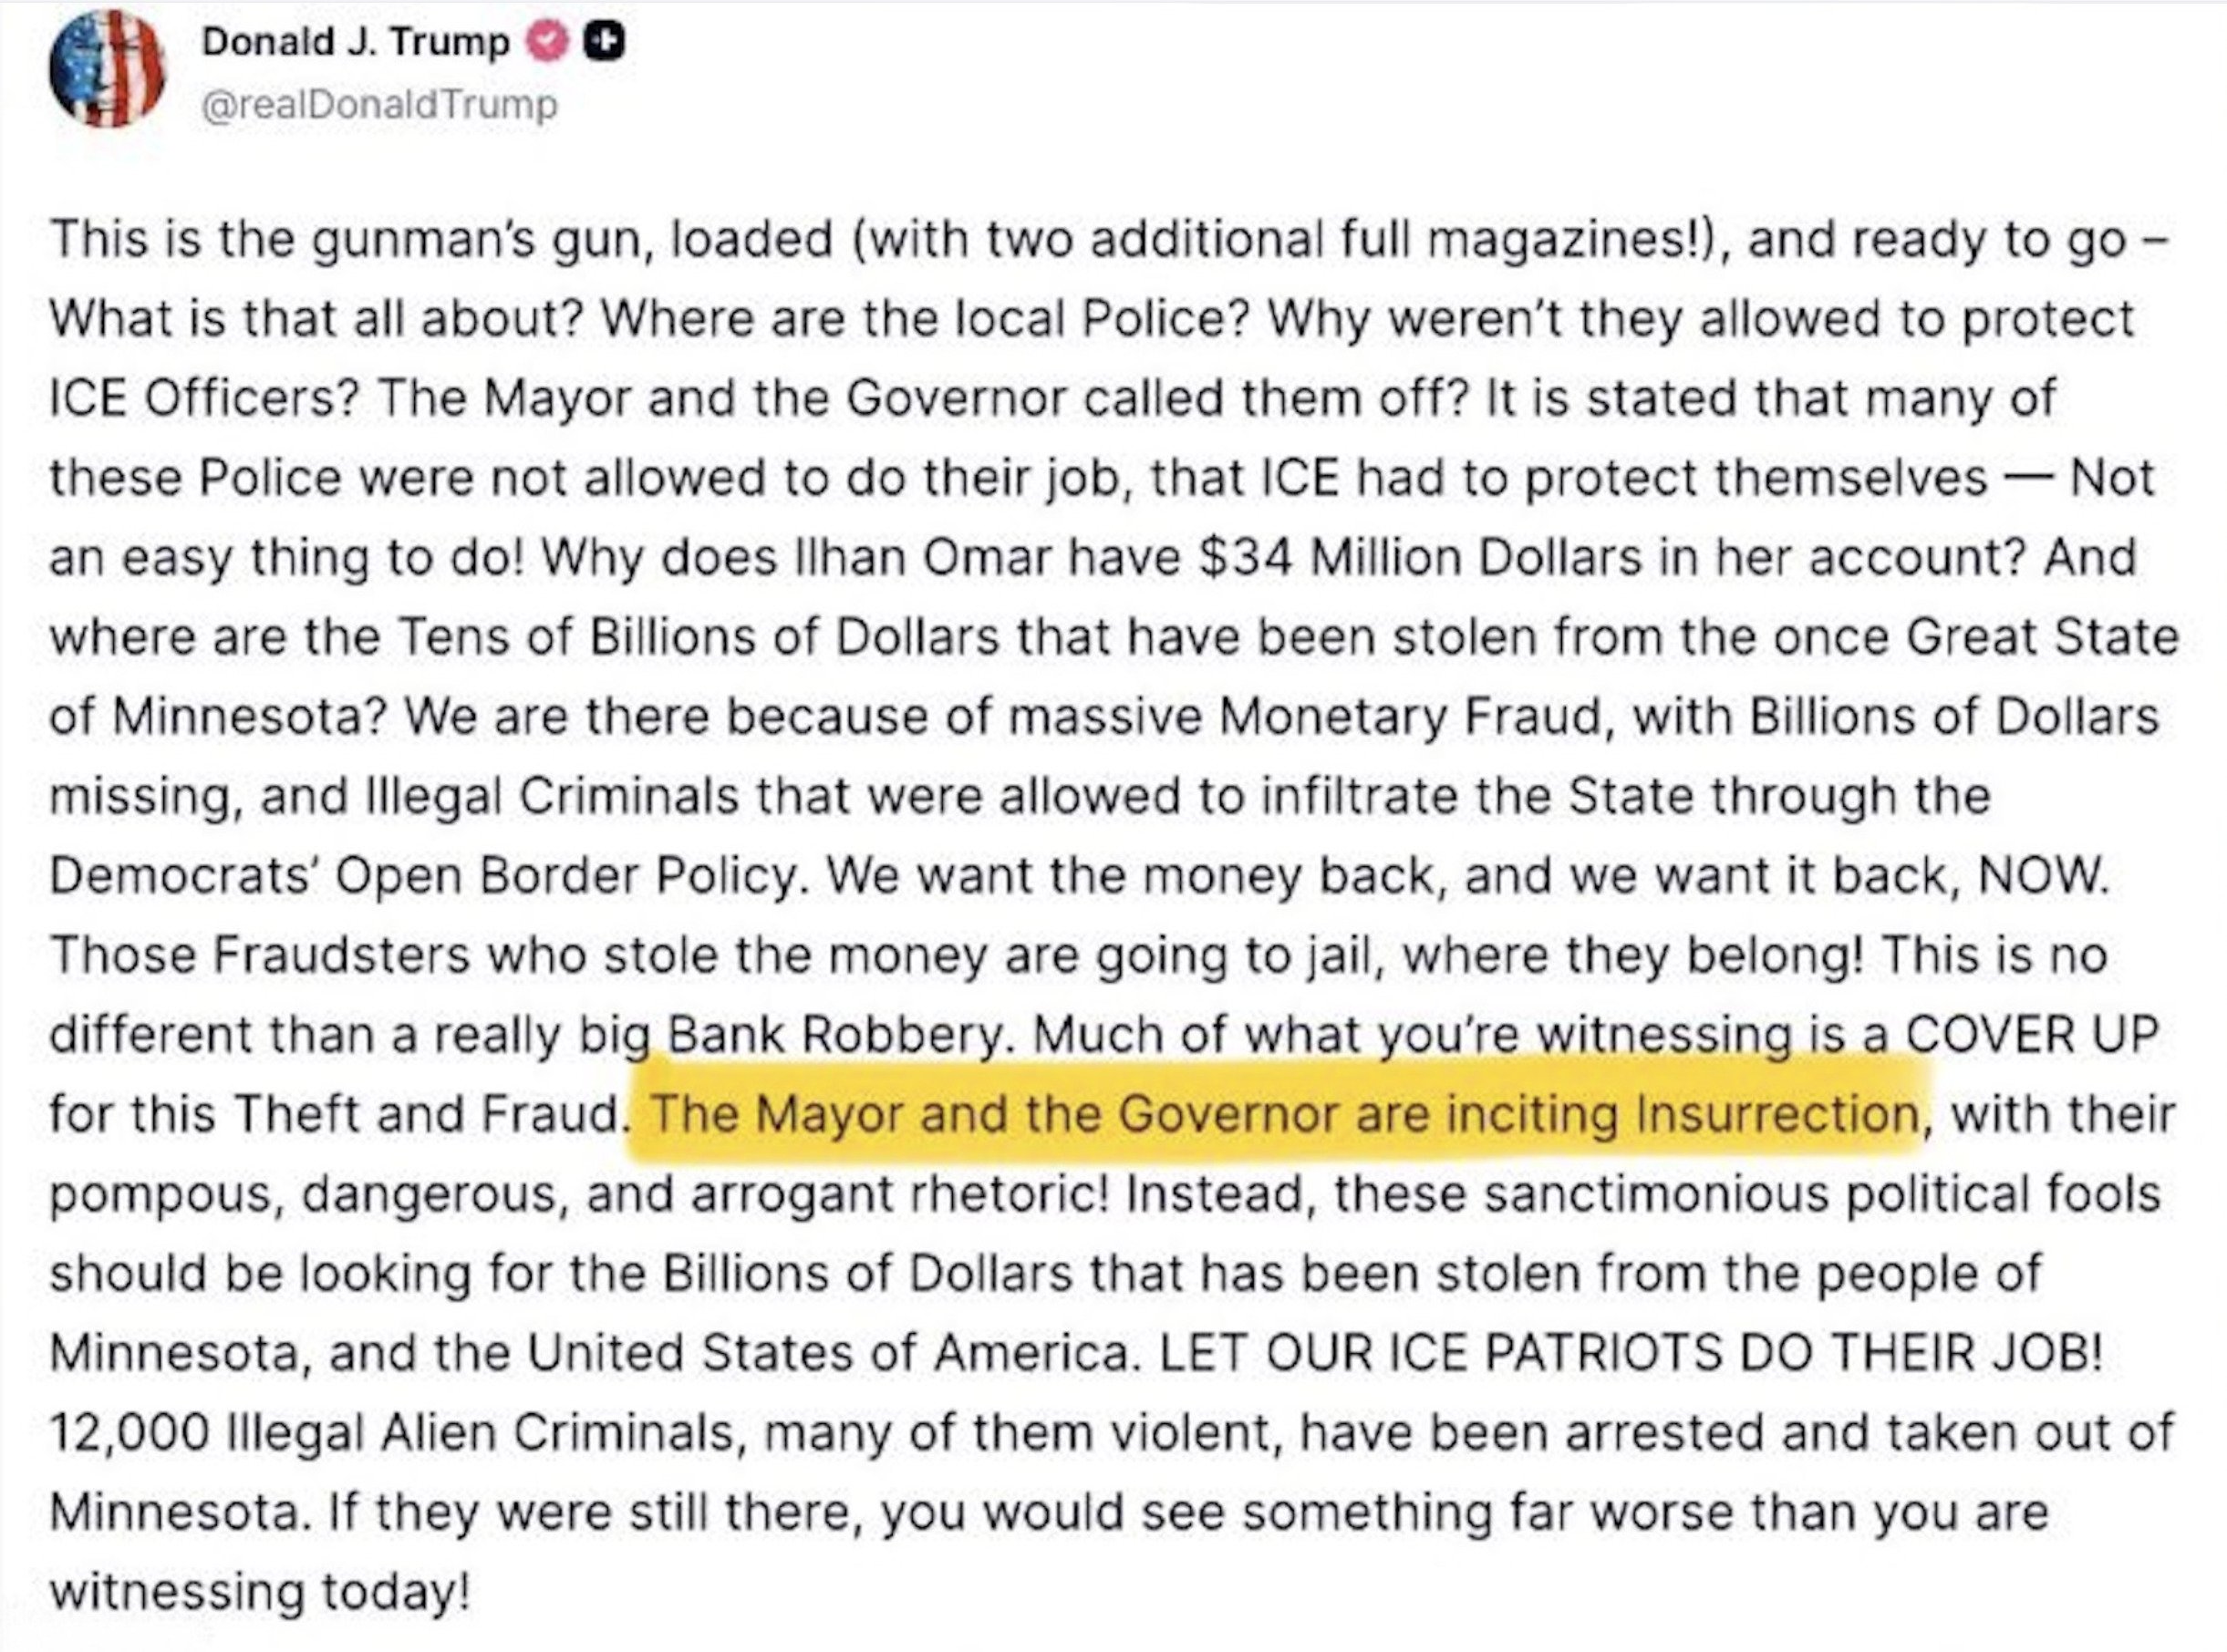The image size is (2227, 1652).
Task: Open the Donald J. Trump display name
Action: [x=355, y=42]
